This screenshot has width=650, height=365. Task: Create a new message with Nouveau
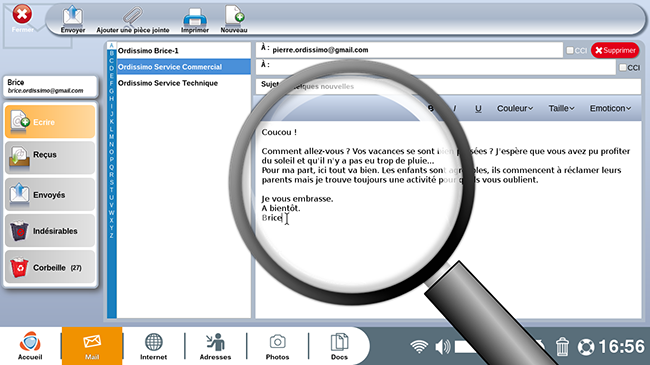pos(234,19)
